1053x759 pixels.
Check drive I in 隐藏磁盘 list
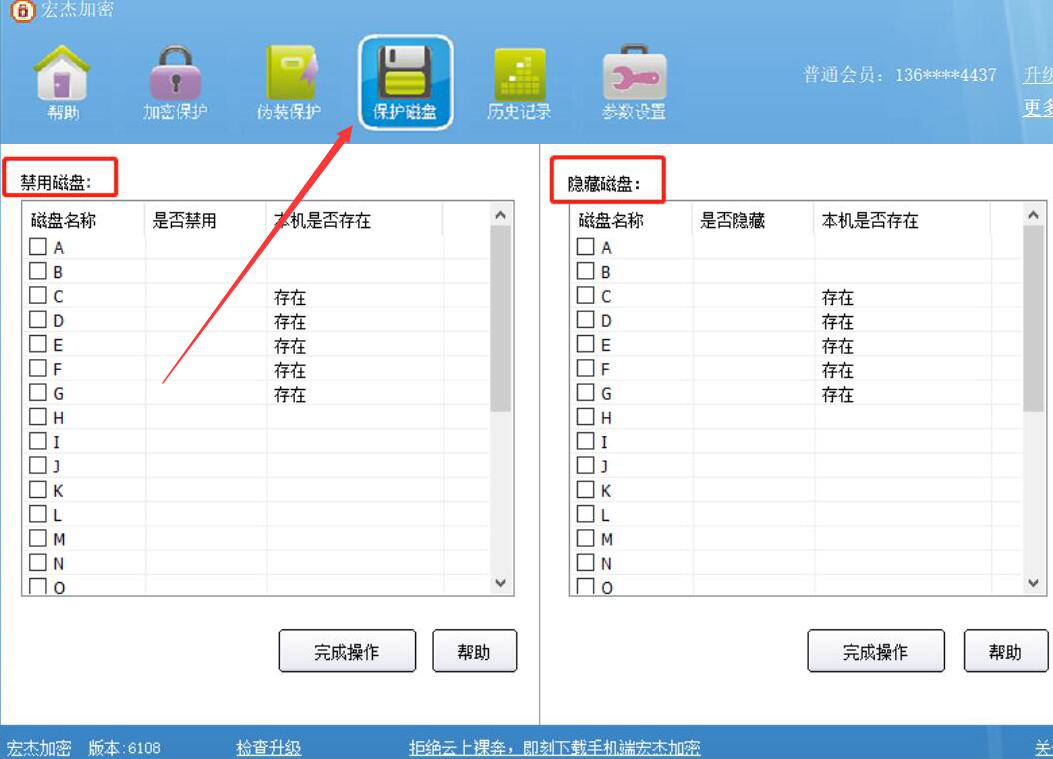click(586, 441)
